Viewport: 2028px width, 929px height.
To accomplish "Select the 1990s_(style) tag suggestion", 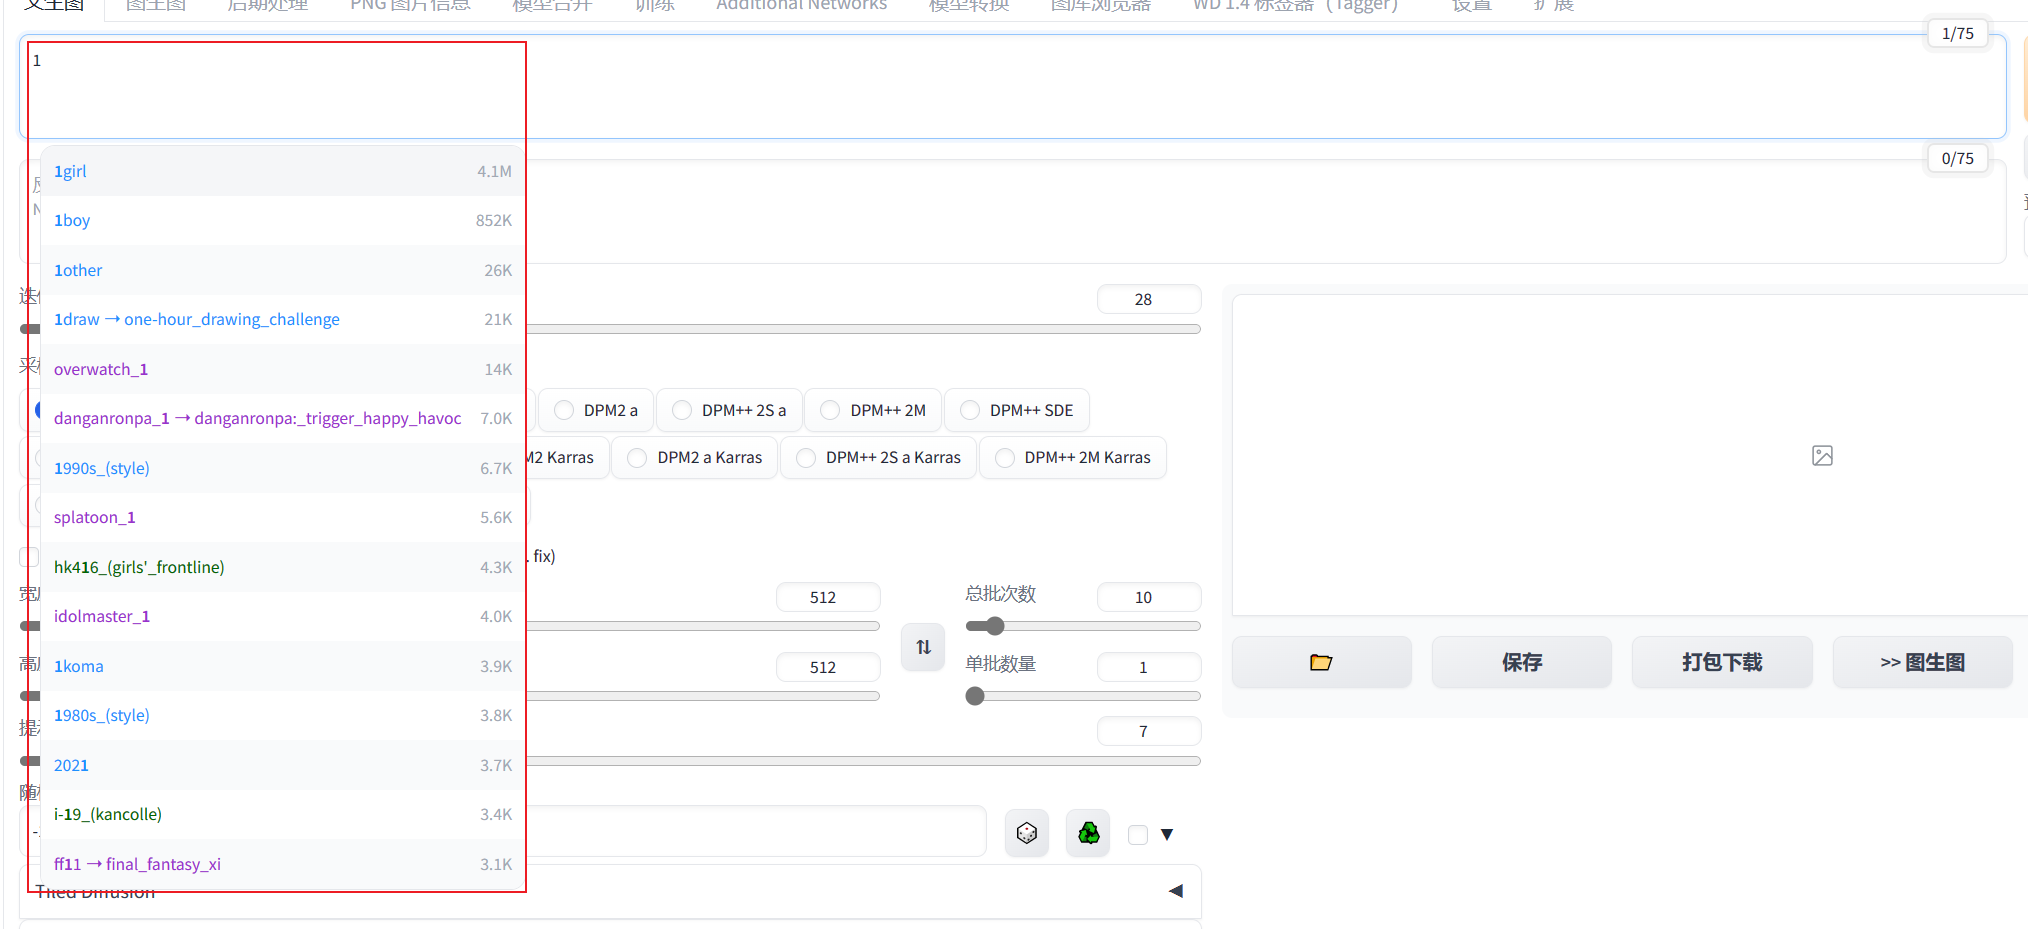I will tap(102, 468).
